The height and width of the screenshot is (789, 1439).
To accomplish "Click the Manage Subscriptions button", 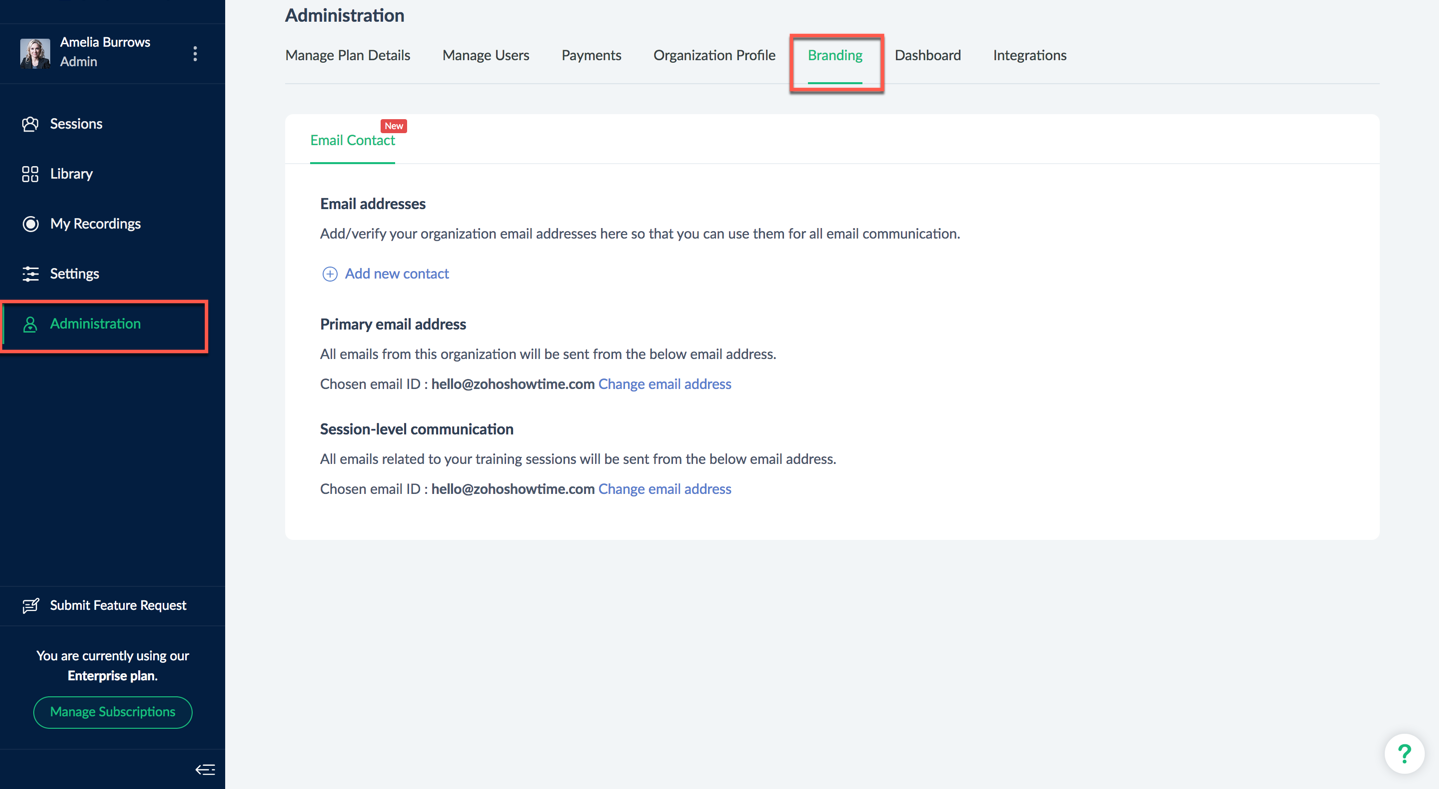I will click(x=113, y=712).
